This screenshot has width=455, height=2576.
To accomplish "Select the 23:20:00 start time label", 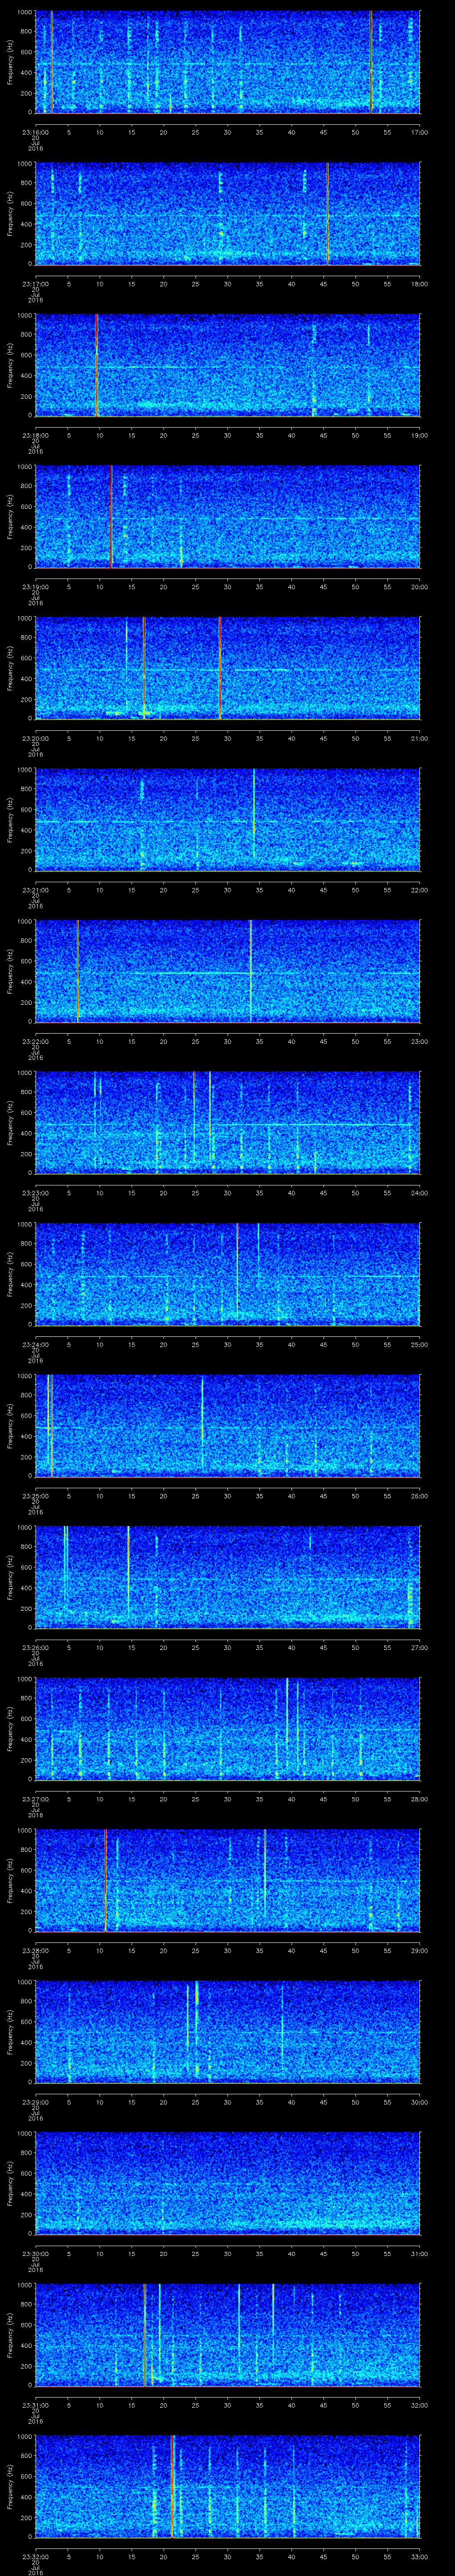I will 35,738.
